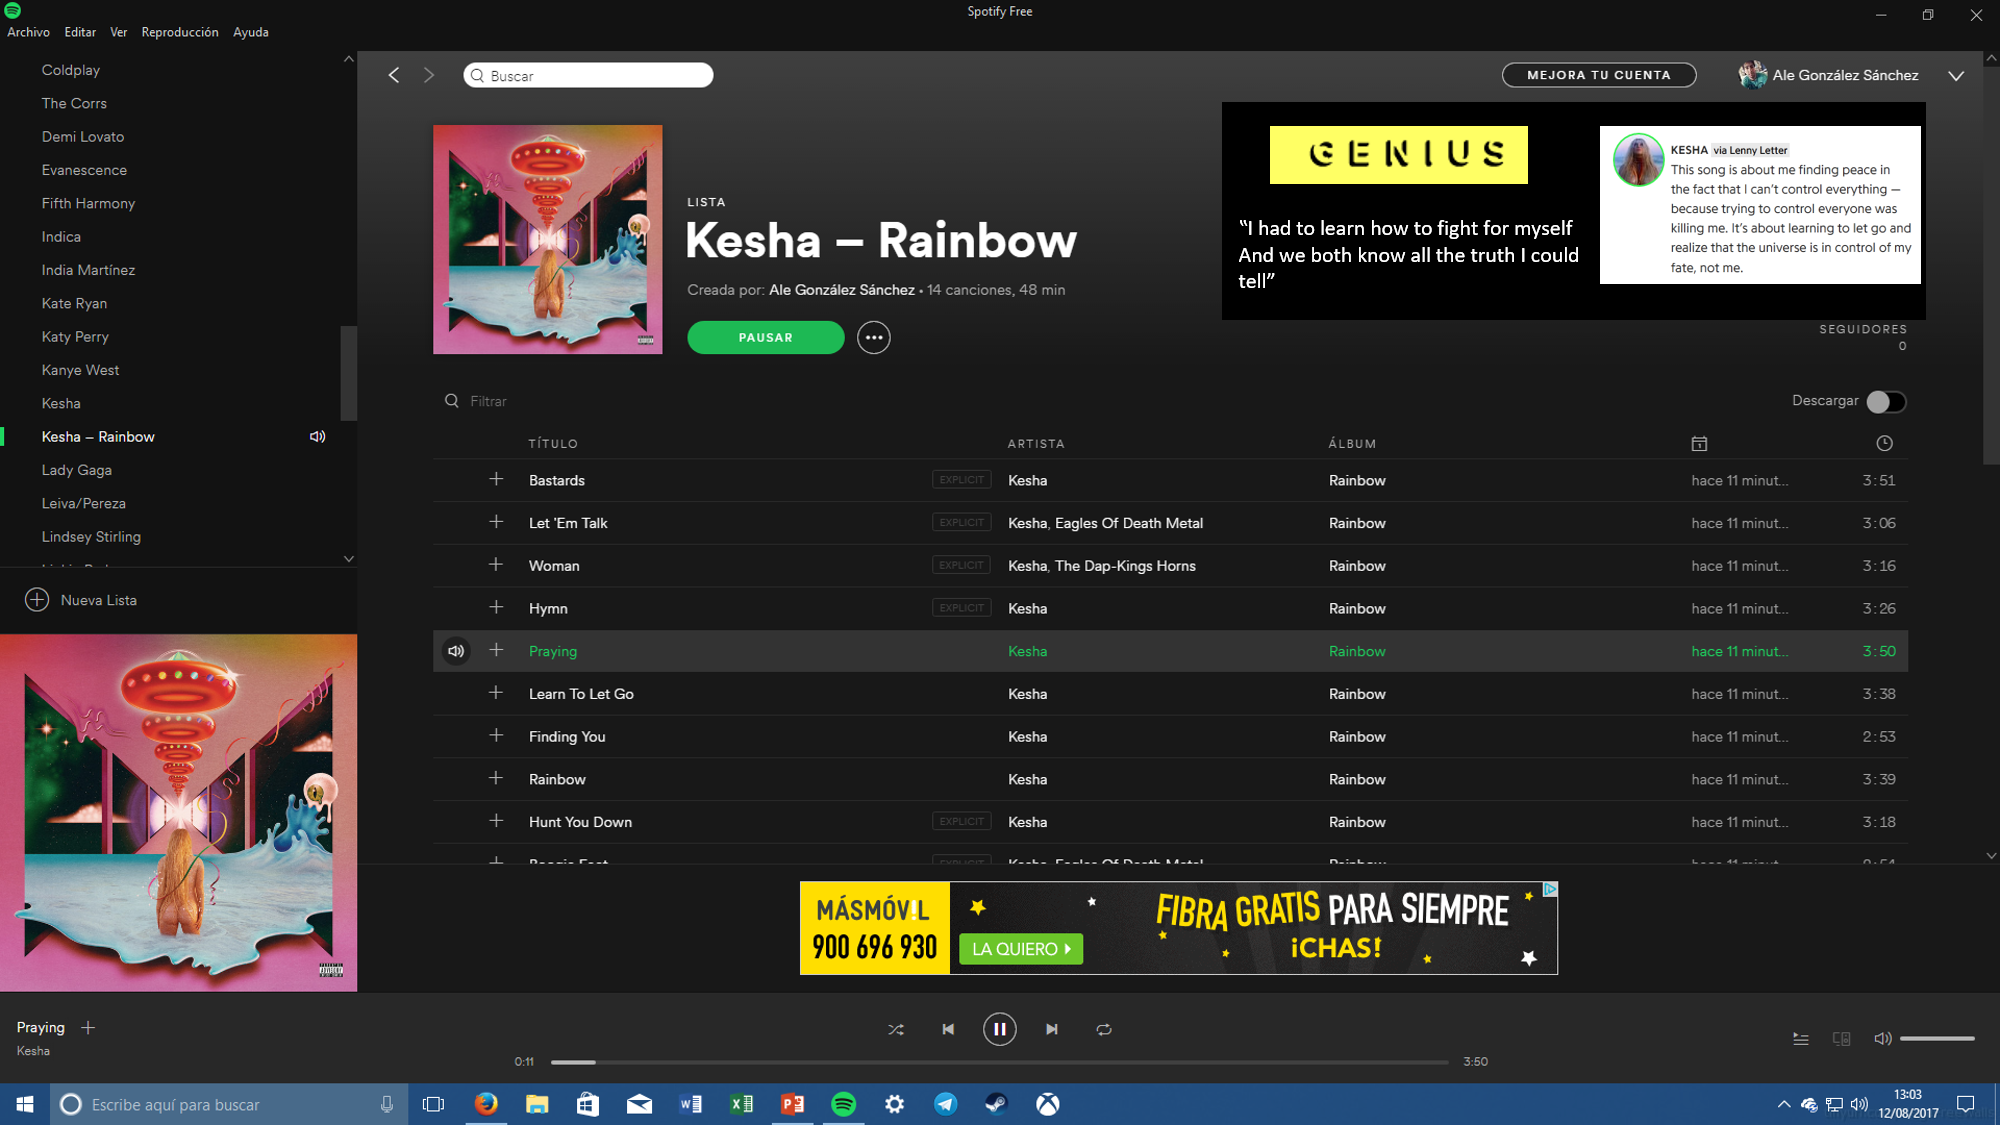Open the Kesha artist link for Bastards
Image resolution: width=2000 pixels, height=1125 pixels.
point(1028,481)
